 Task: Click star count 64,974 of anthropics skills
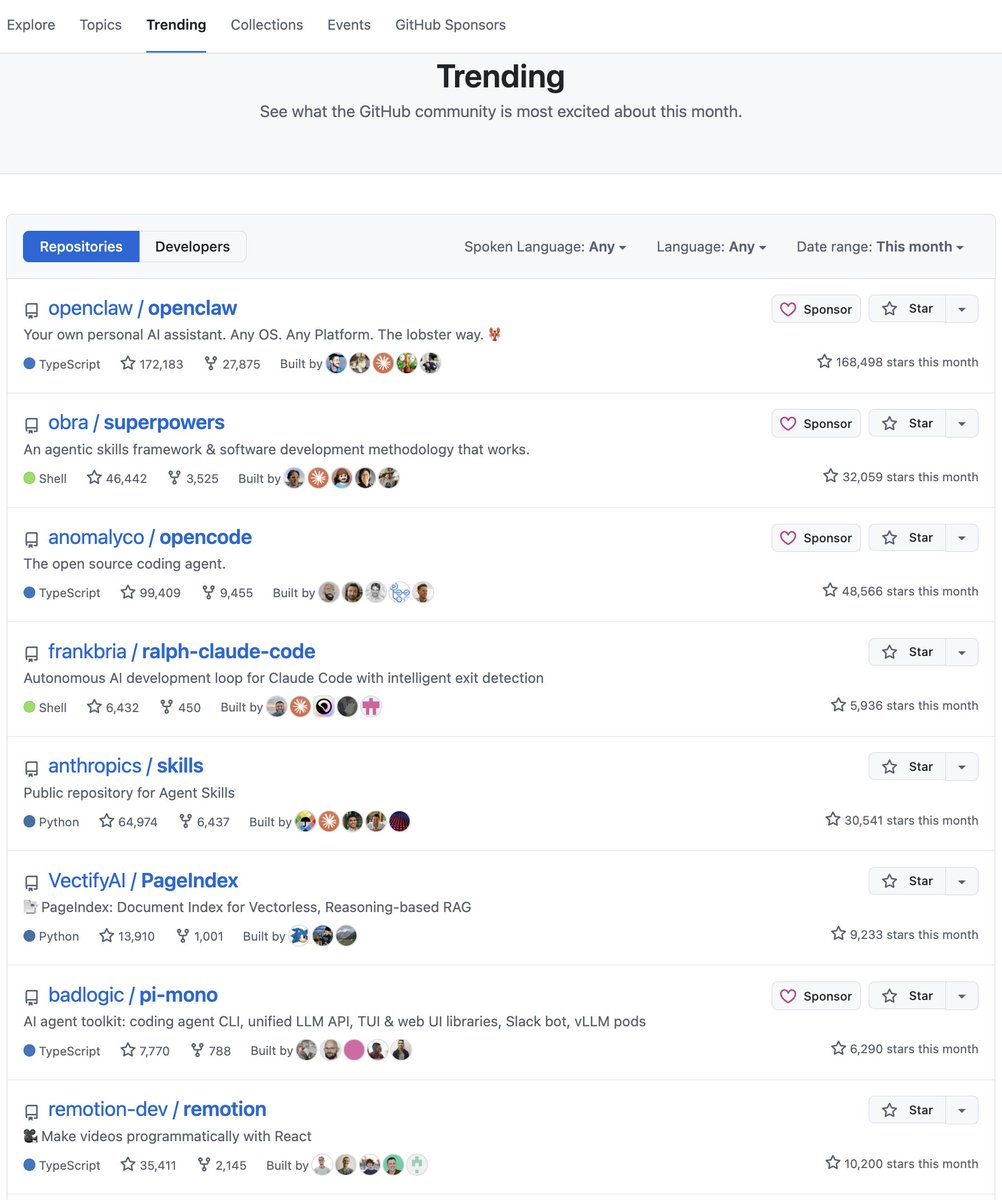pyautogui.click(x=128, y=822)
